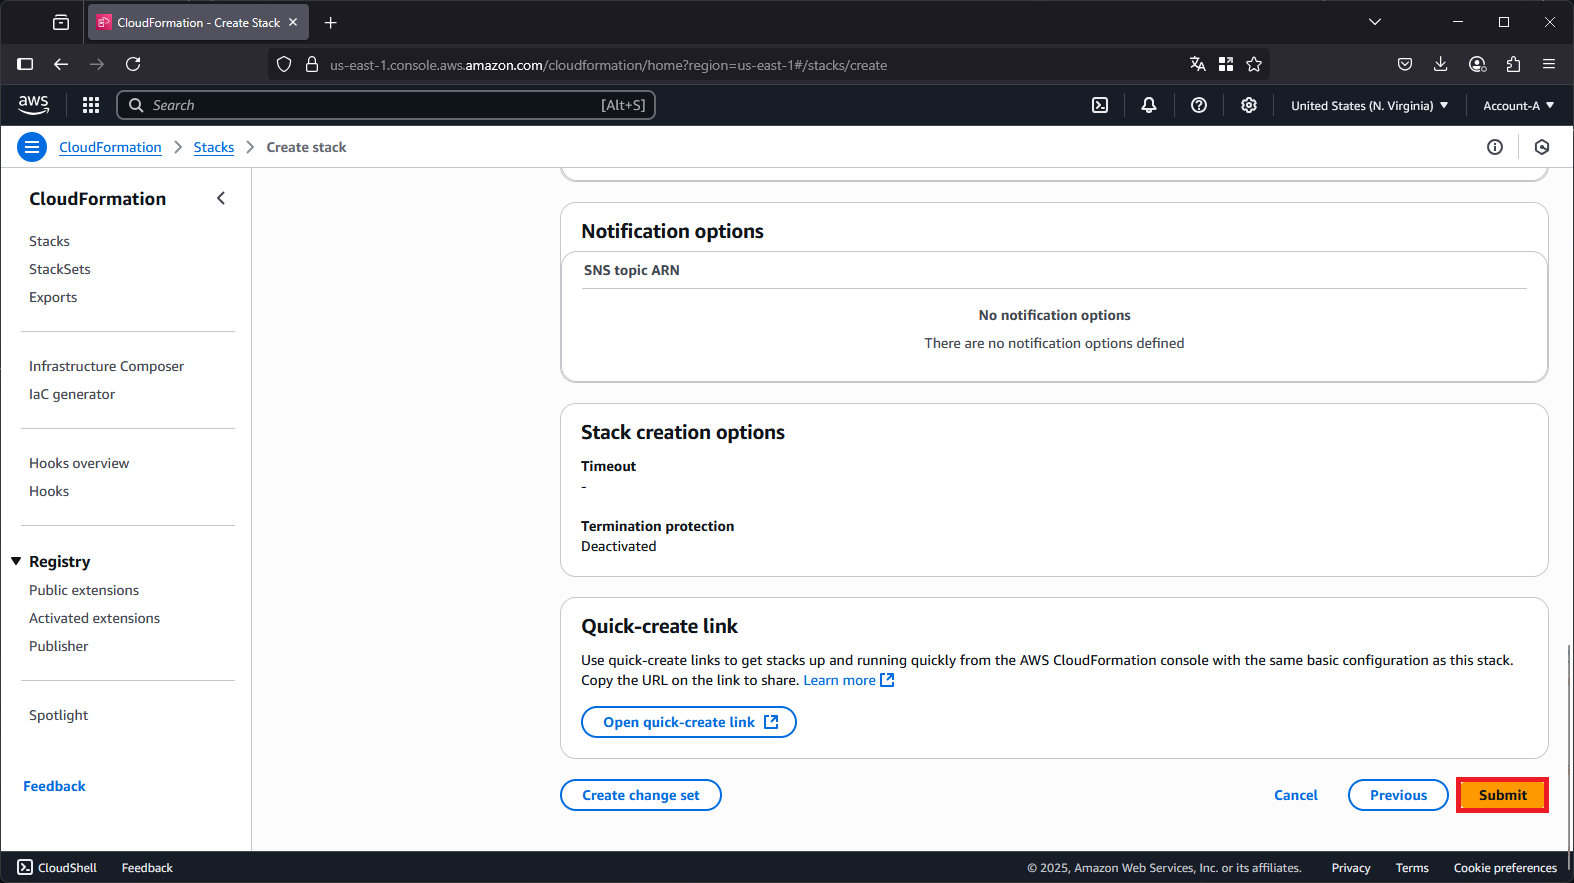Open Infrastructure Composer from sidebar
Viewport: 1574px width, 883px height.
tap(107, 366)
